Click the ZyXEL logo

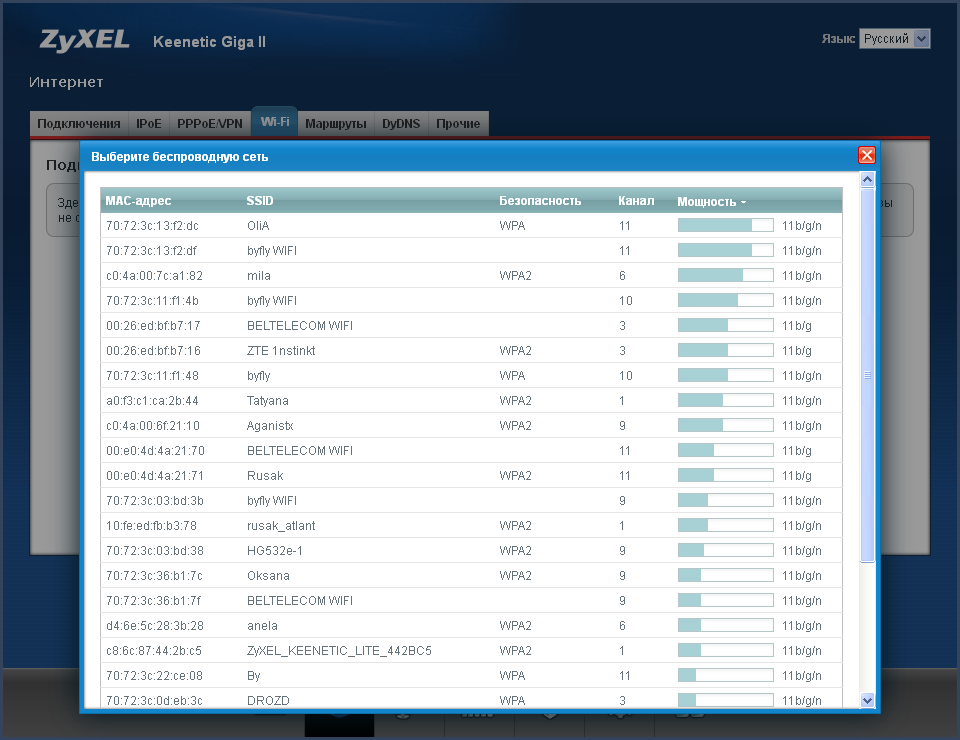click(x=84, y=40)
